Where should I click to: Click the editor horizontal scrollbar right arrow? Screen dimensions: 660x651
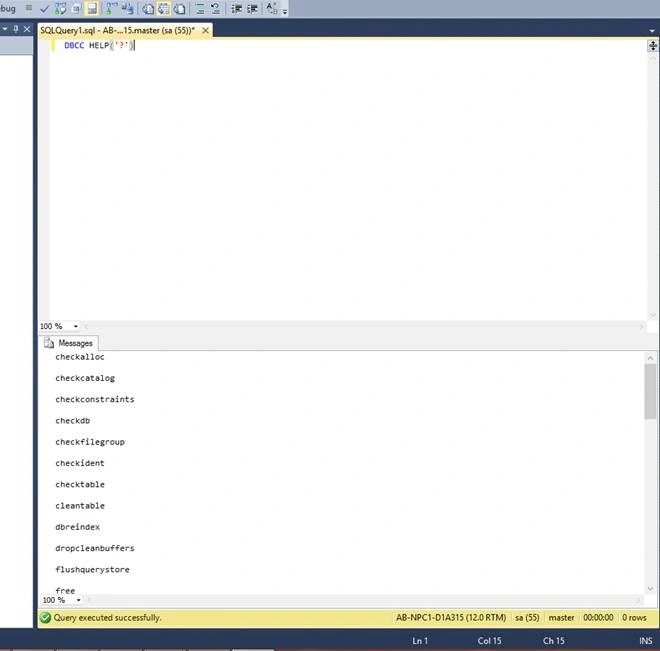(x=642, y=327)
